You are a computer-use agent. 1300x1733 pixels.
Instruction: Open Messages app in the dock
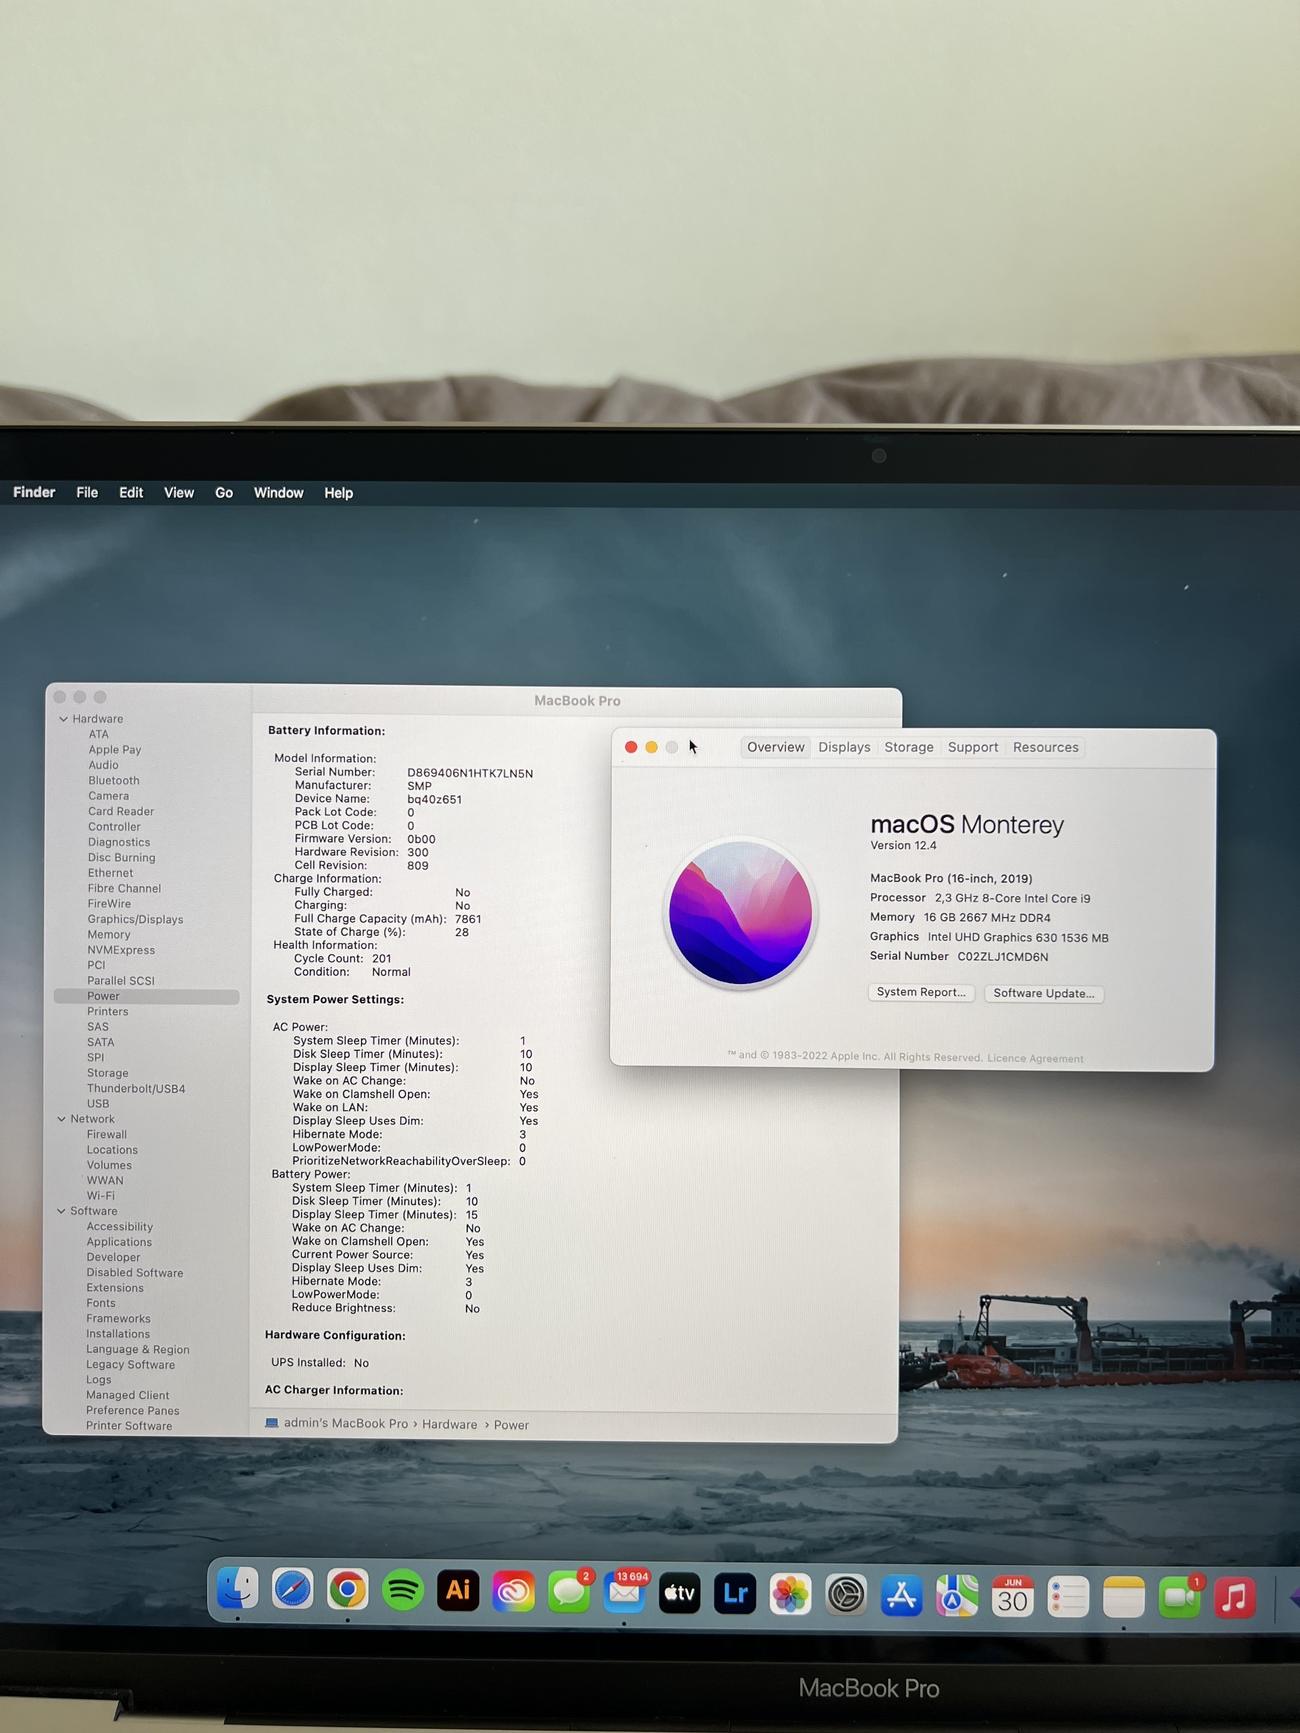569,1592
